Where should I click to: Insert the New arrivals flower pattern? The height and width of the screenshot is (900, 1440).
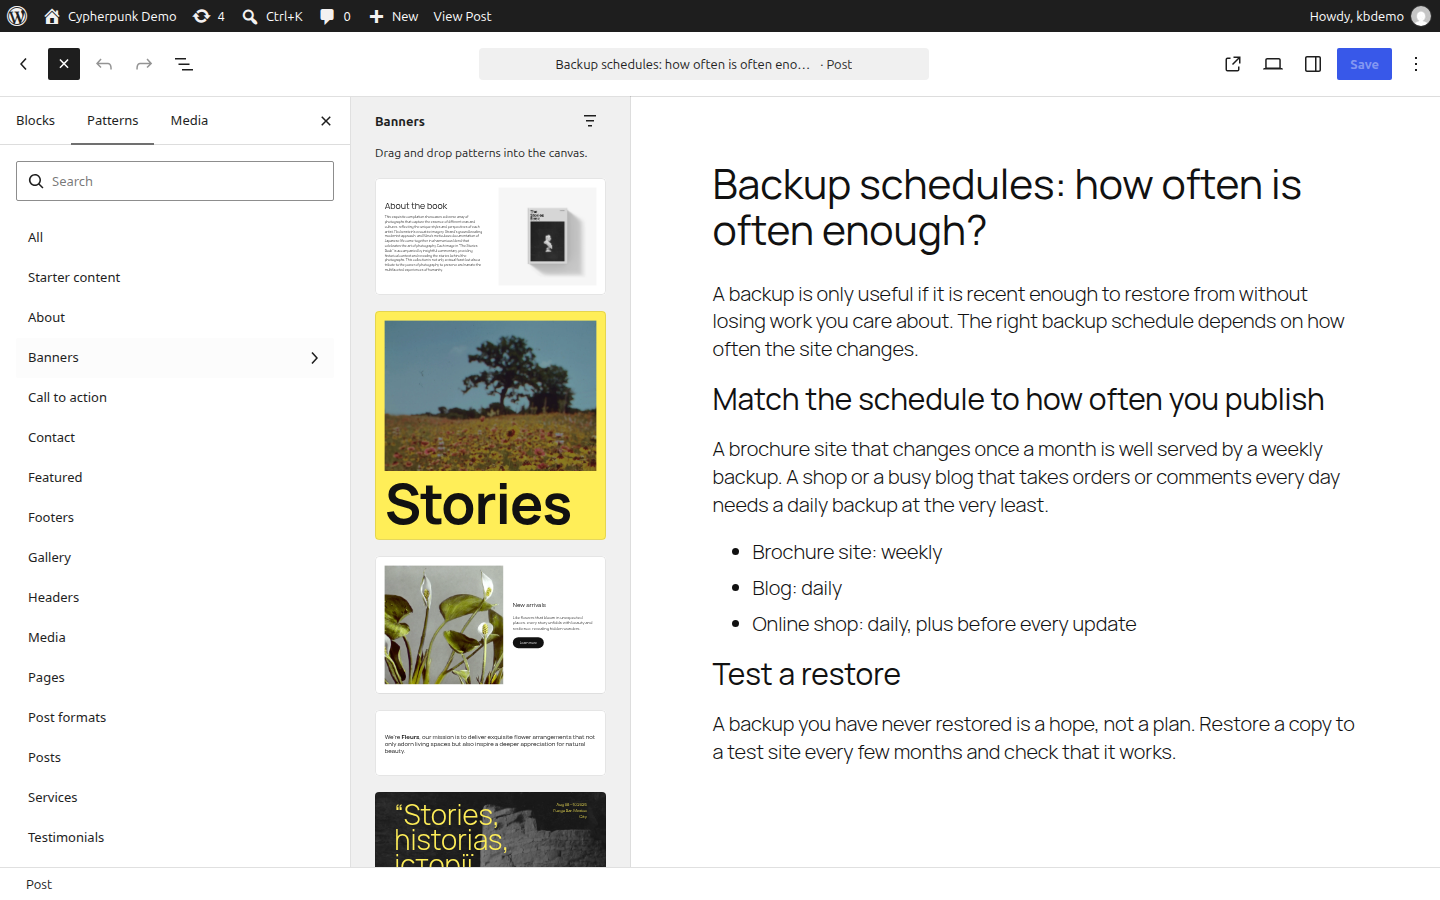pyautogui.click(x=490, y=625)
